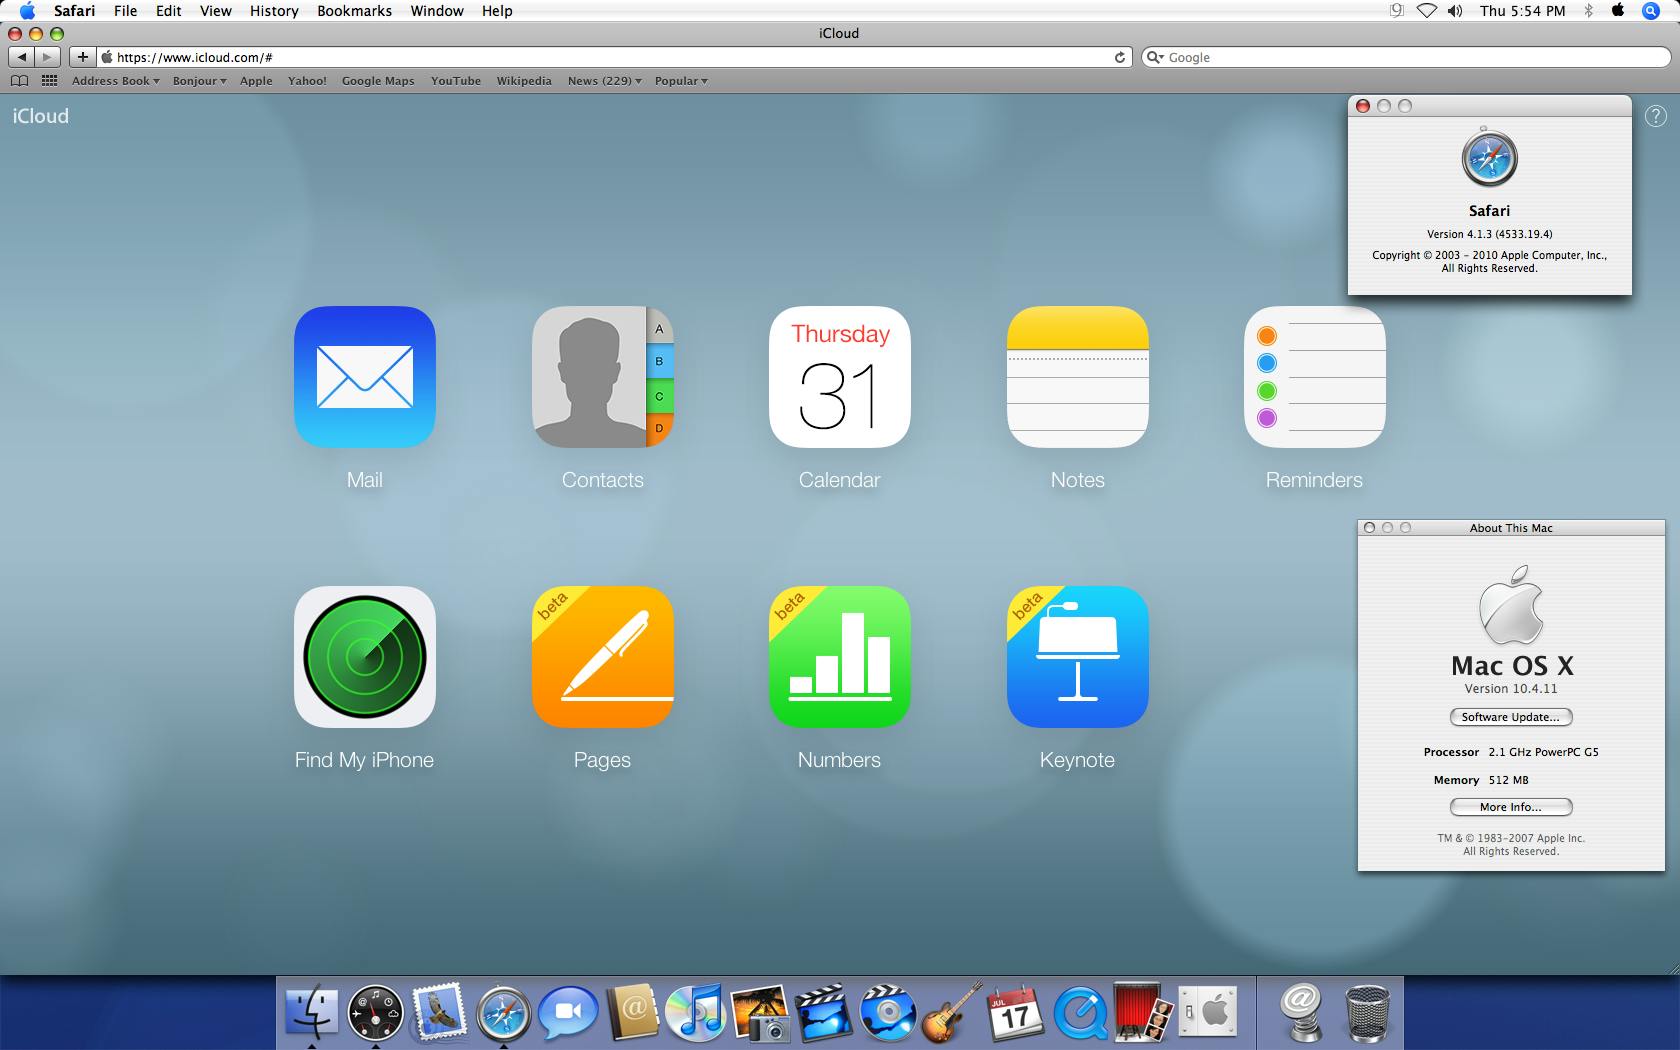1680x1050 pixels.
Task: Open the Edit menu
Action: (x=168, y=11)
